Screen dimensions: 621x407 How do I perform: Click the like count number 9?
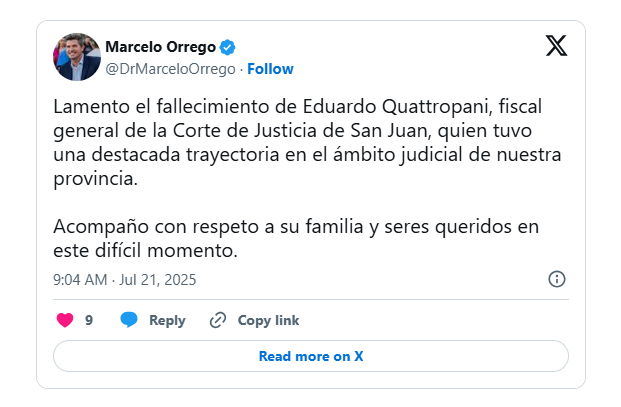pyautogui.click(x=89, y=321)
